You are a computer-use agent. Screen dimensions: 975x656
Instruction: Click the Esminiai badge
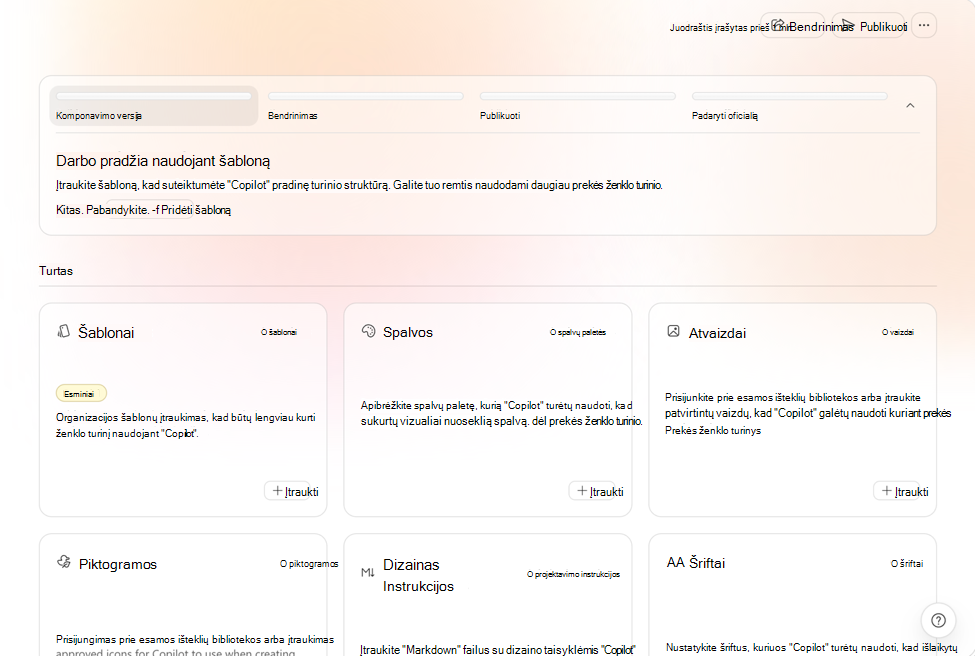pos(81,394)
